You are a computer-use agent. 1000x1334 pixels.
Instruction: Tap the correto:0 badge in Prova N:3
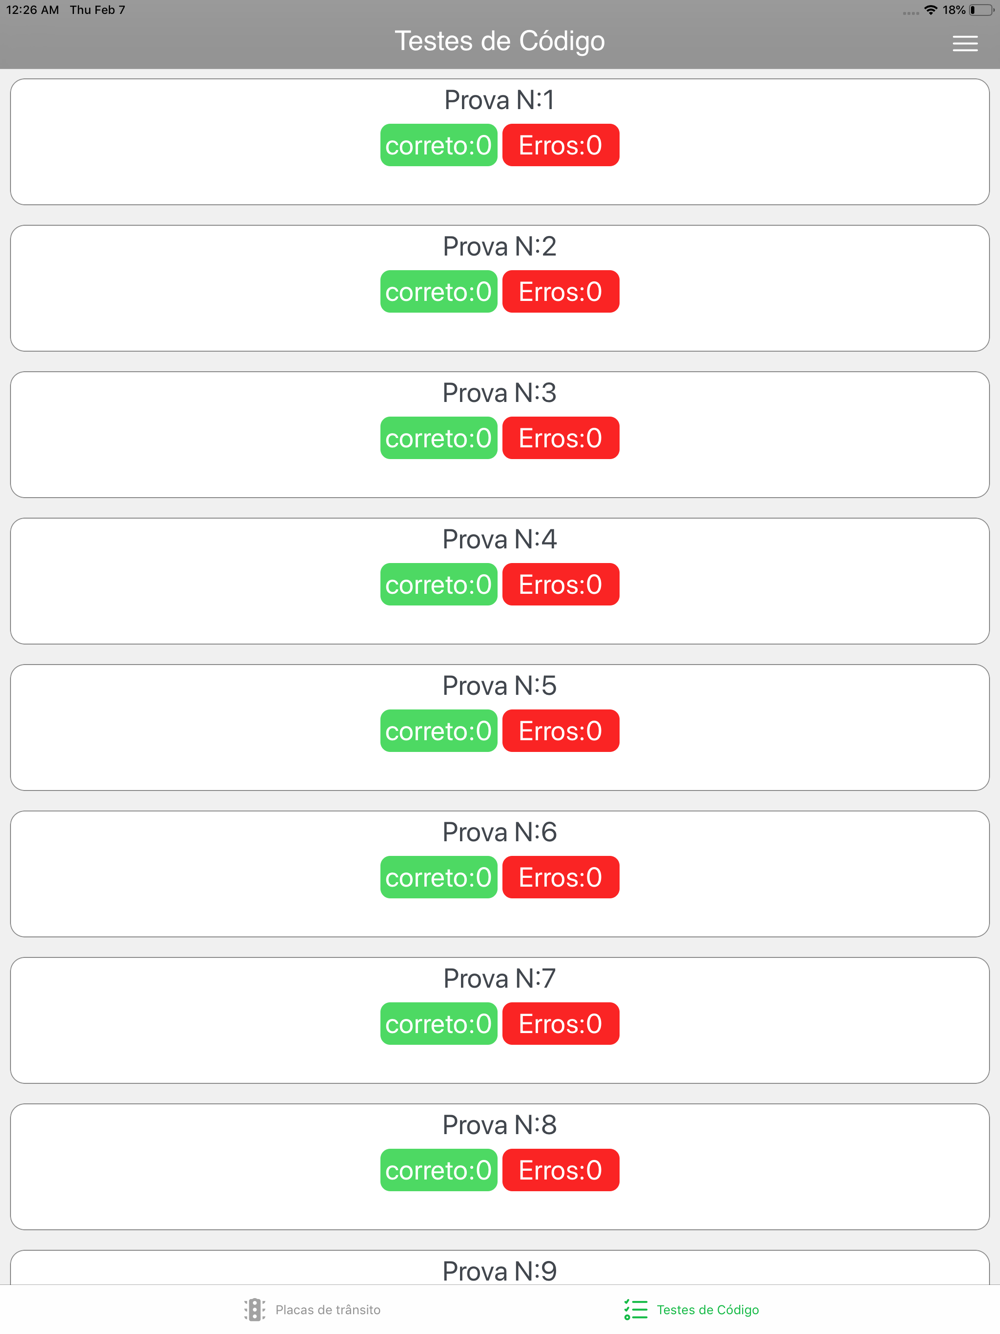[439, 438]
